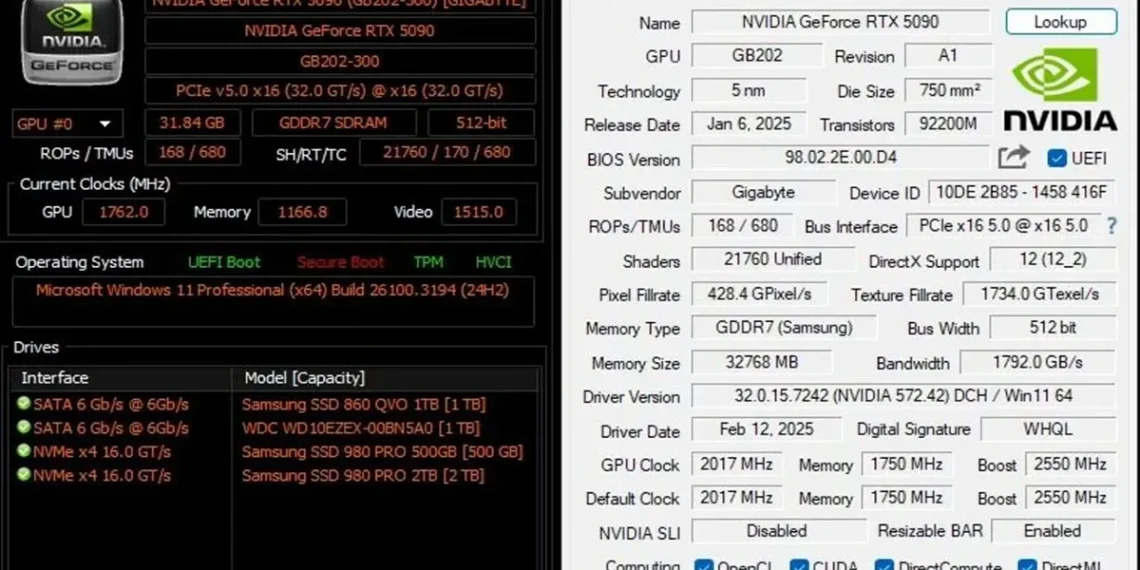Click the green check icon beside WDC WD10EZEX drive
The image size is (1140, 570).
23,427
